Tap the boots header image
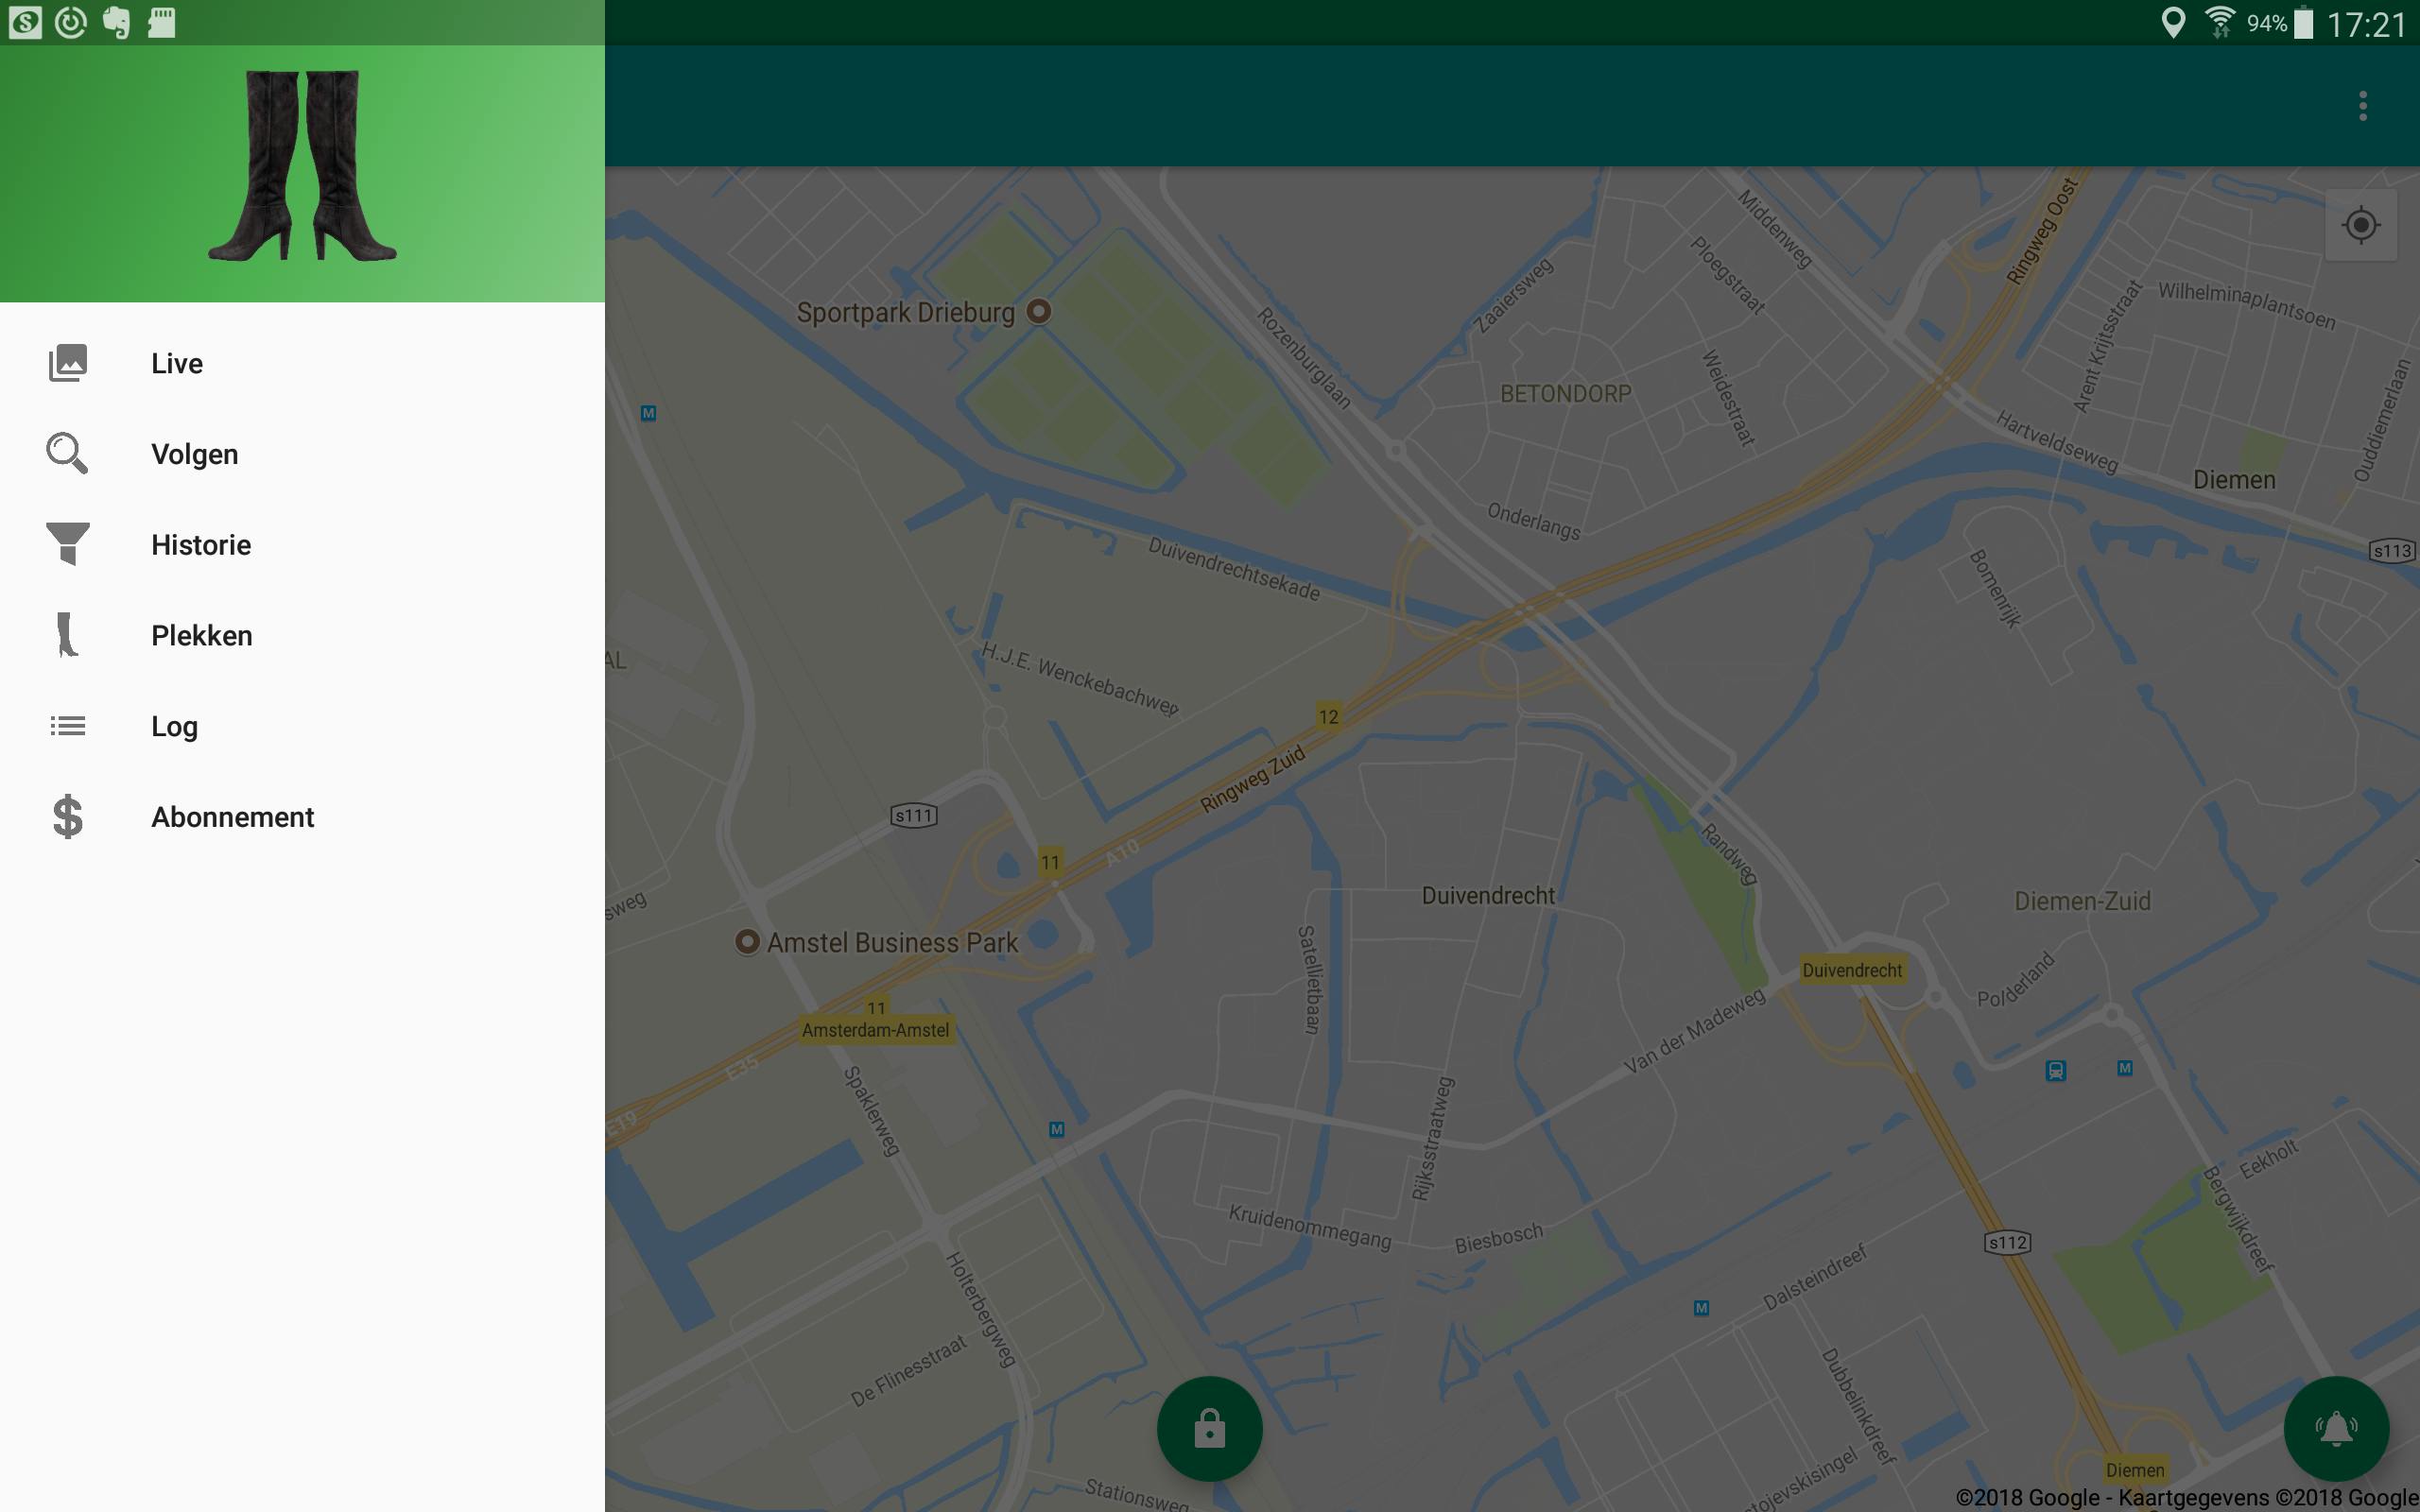The height and width of the screenshot is (1512, 2420). [x=302, y=166]
